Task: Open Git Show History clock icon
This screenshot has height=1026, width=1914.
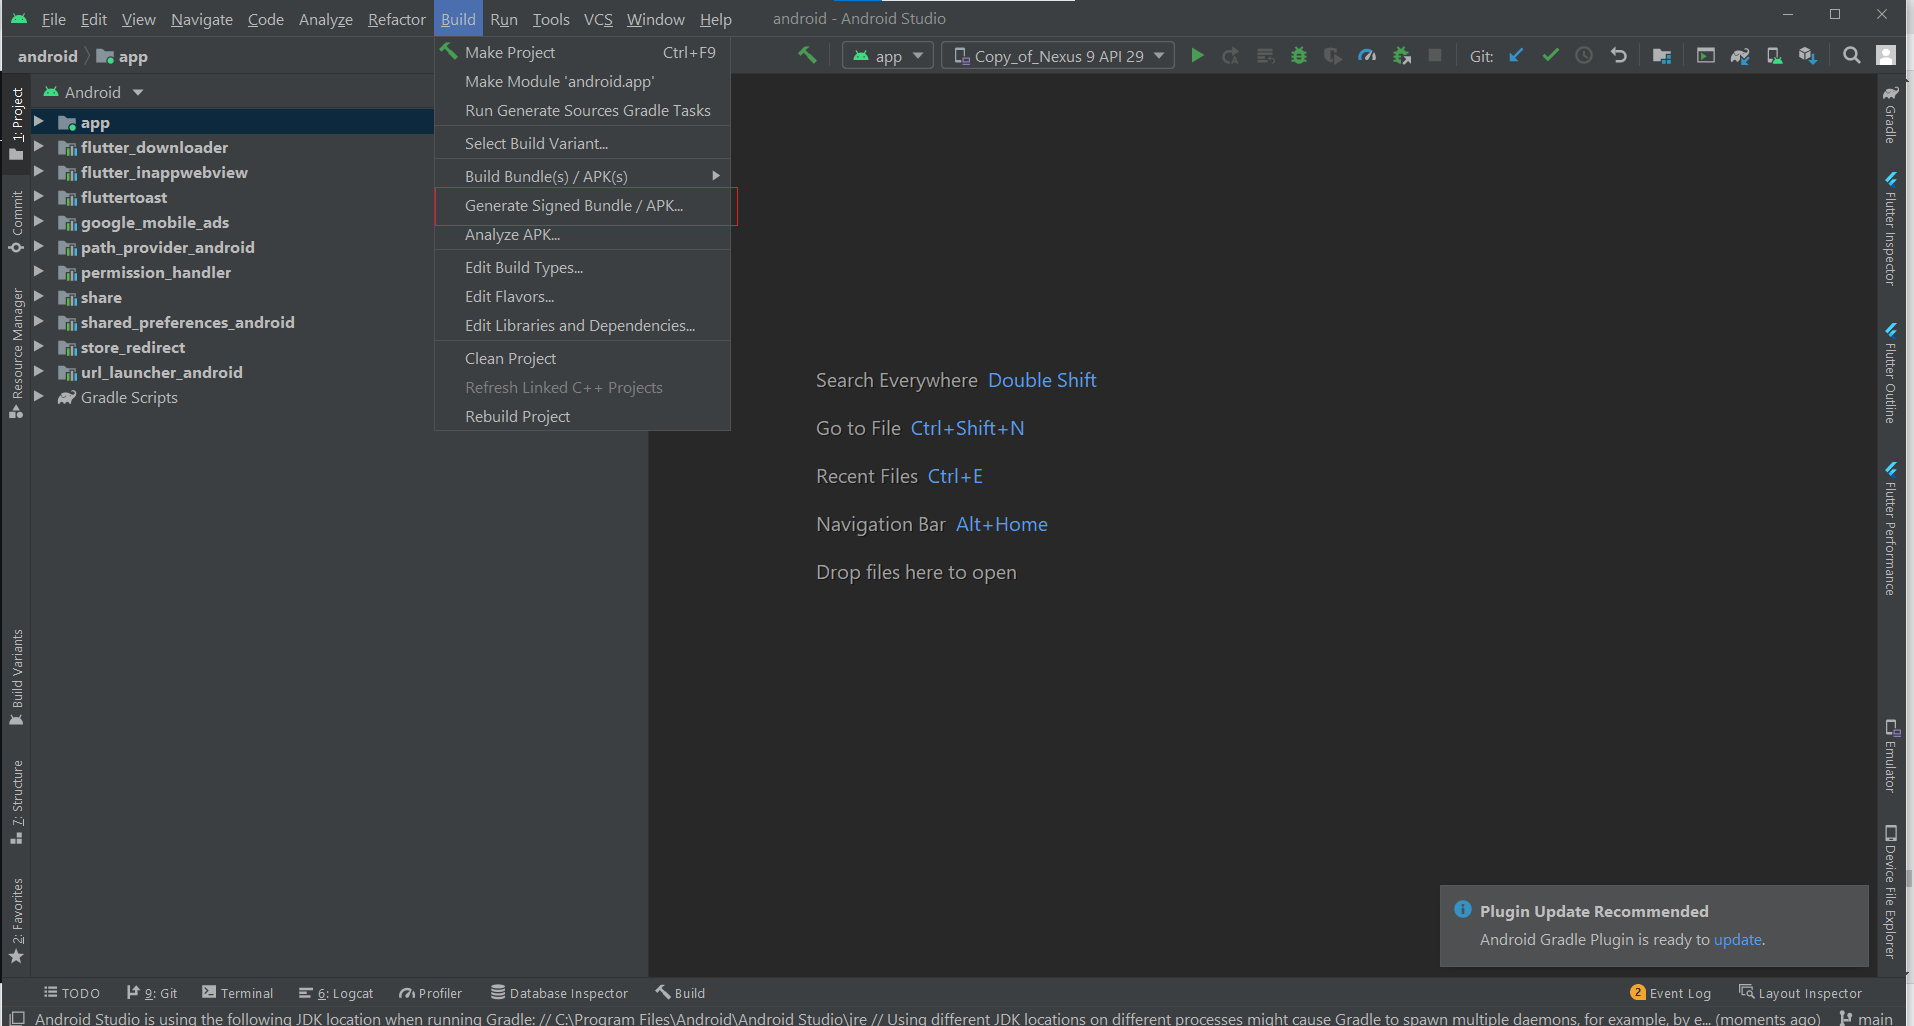Action: (x=1584, y=56)
